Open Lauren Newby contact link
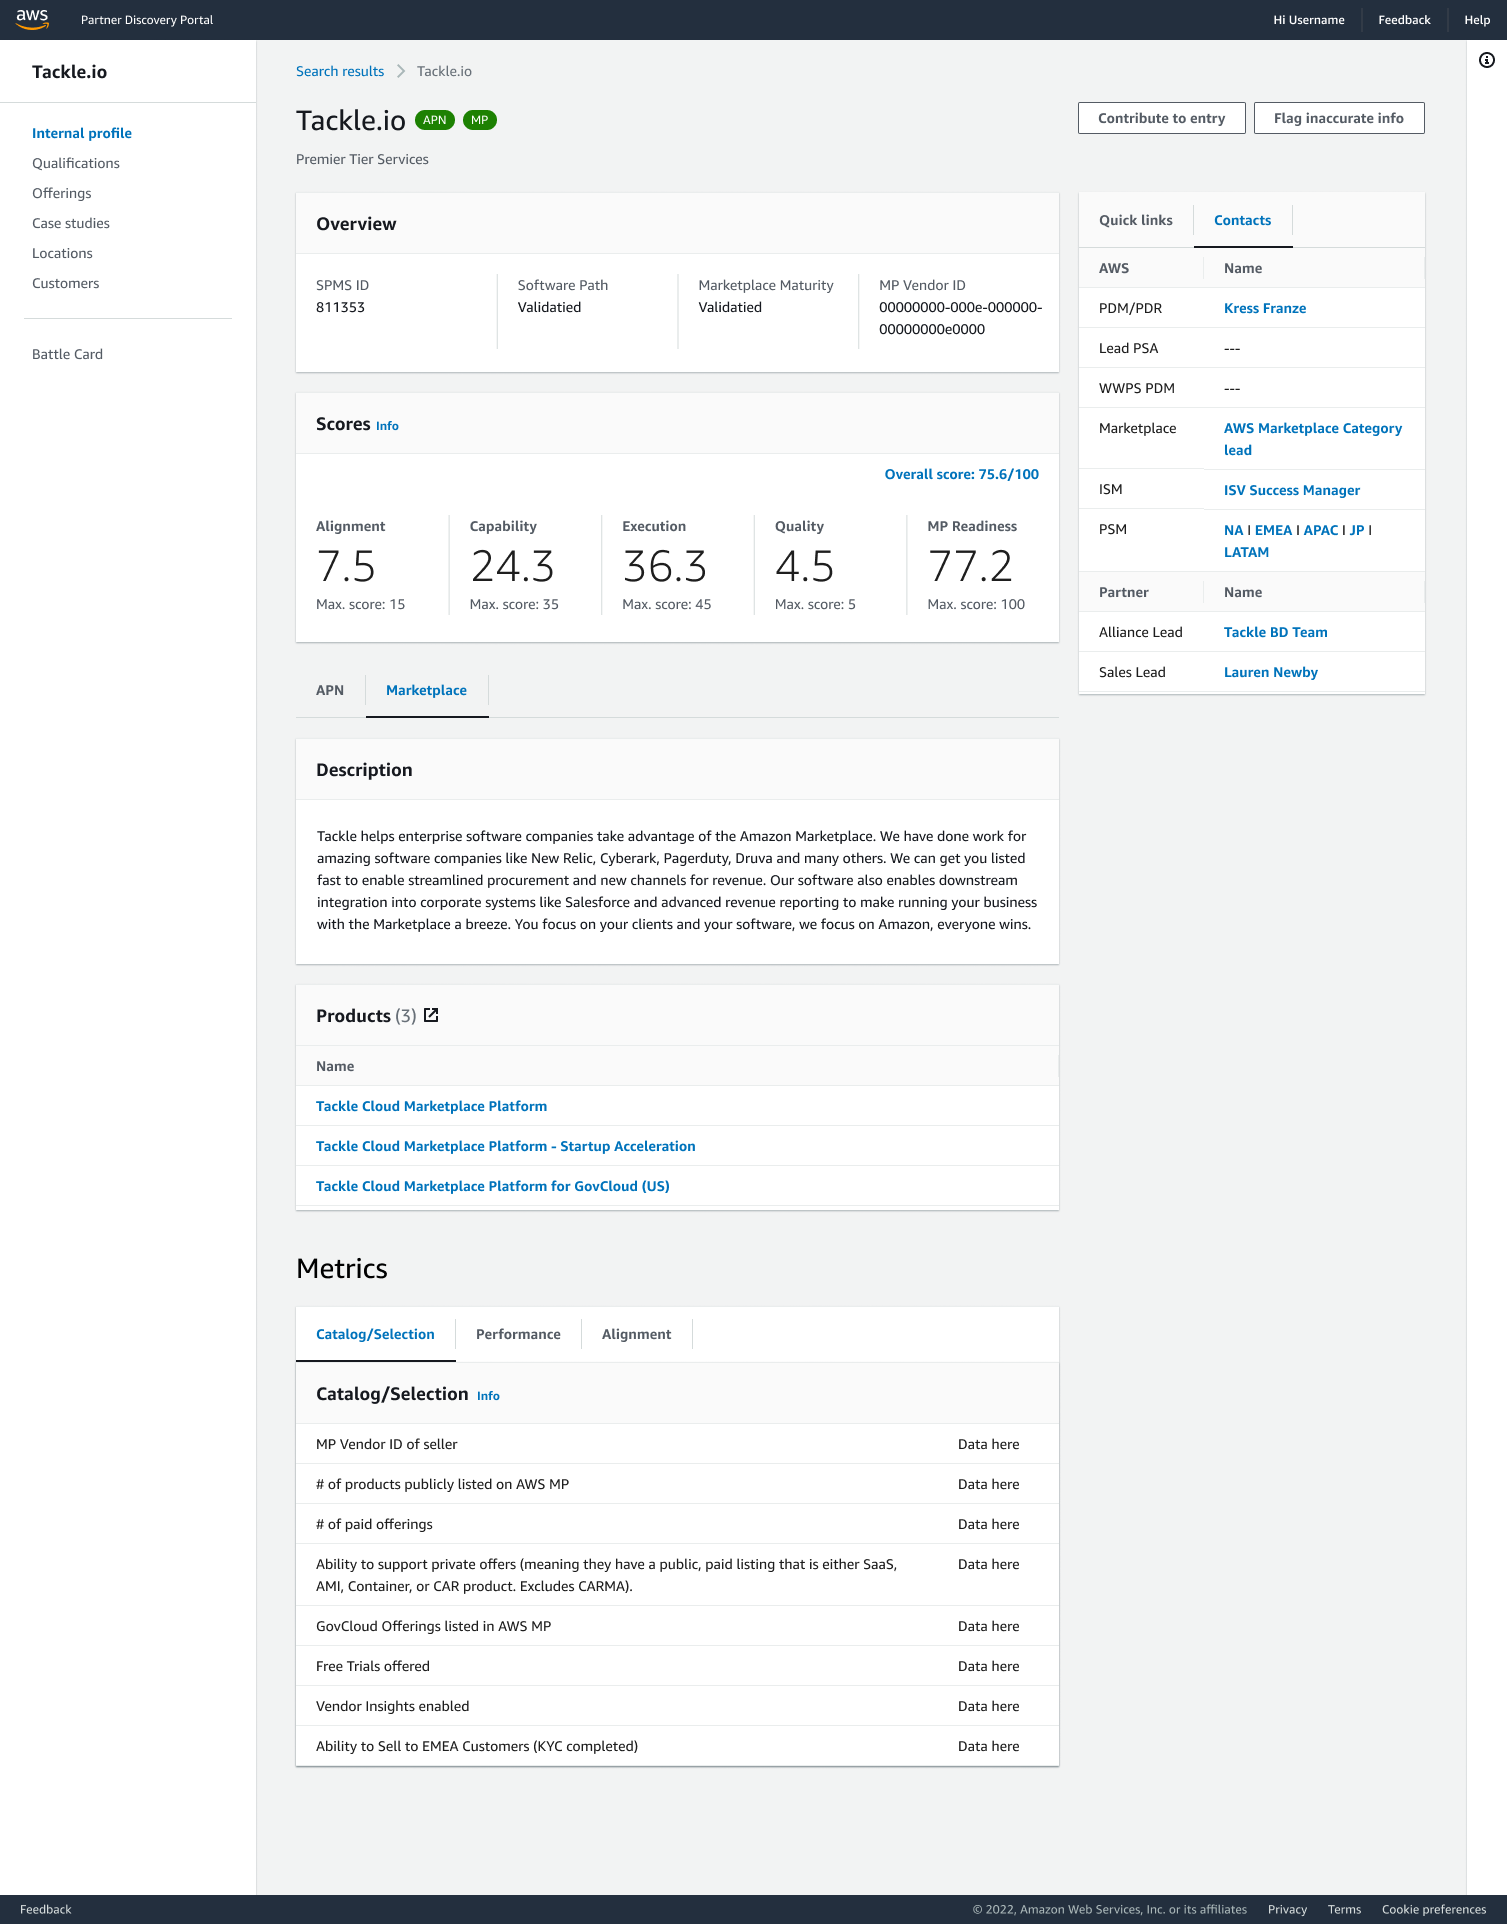This screenshot has width=1507, height=1924. pyautogui.click(x=1271, y=672)
